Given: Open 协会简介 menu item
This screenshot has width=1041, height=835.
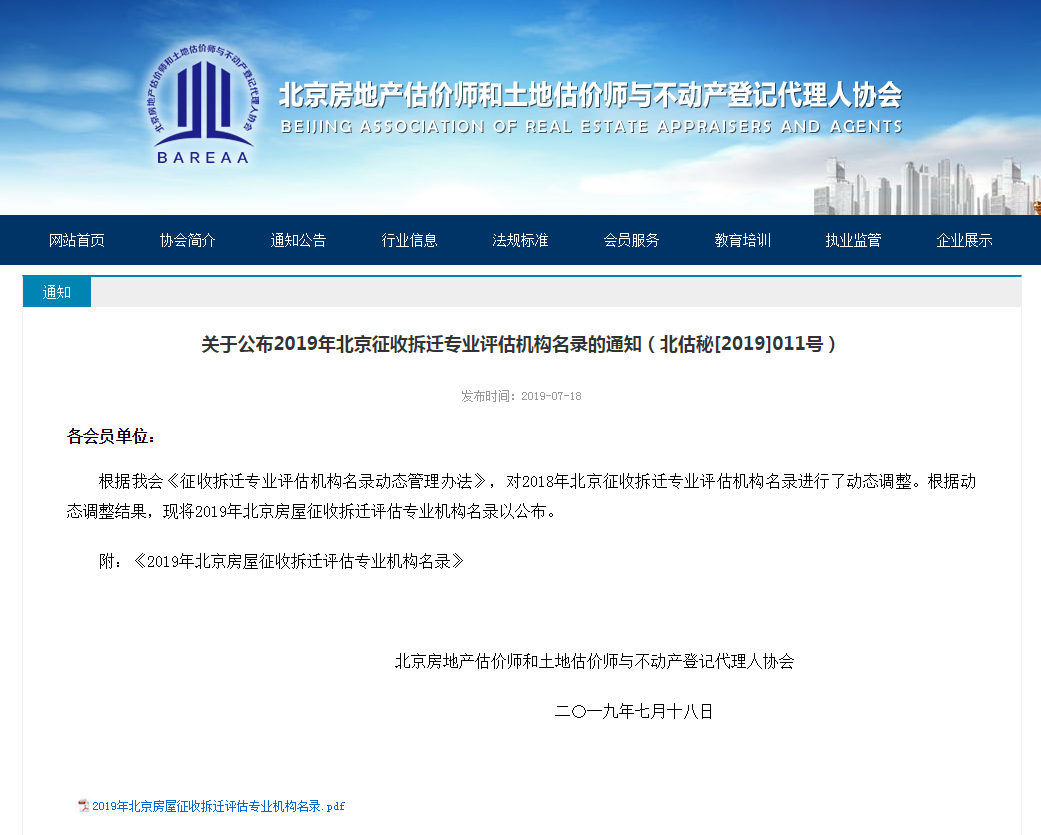Looking at the screenshot, I should tap(188, 240).
